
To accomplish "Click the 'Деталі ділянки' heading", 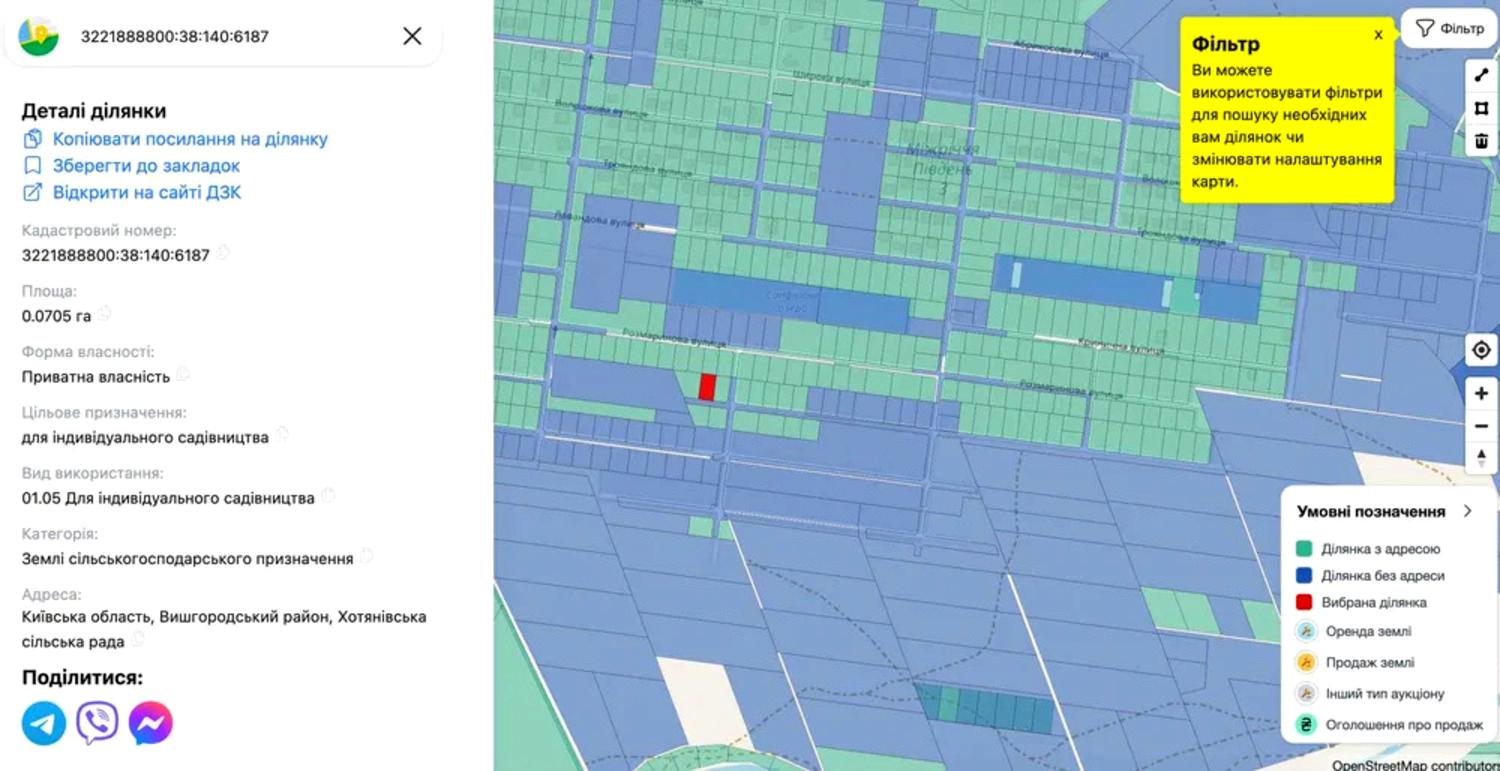I will [94, 111].
